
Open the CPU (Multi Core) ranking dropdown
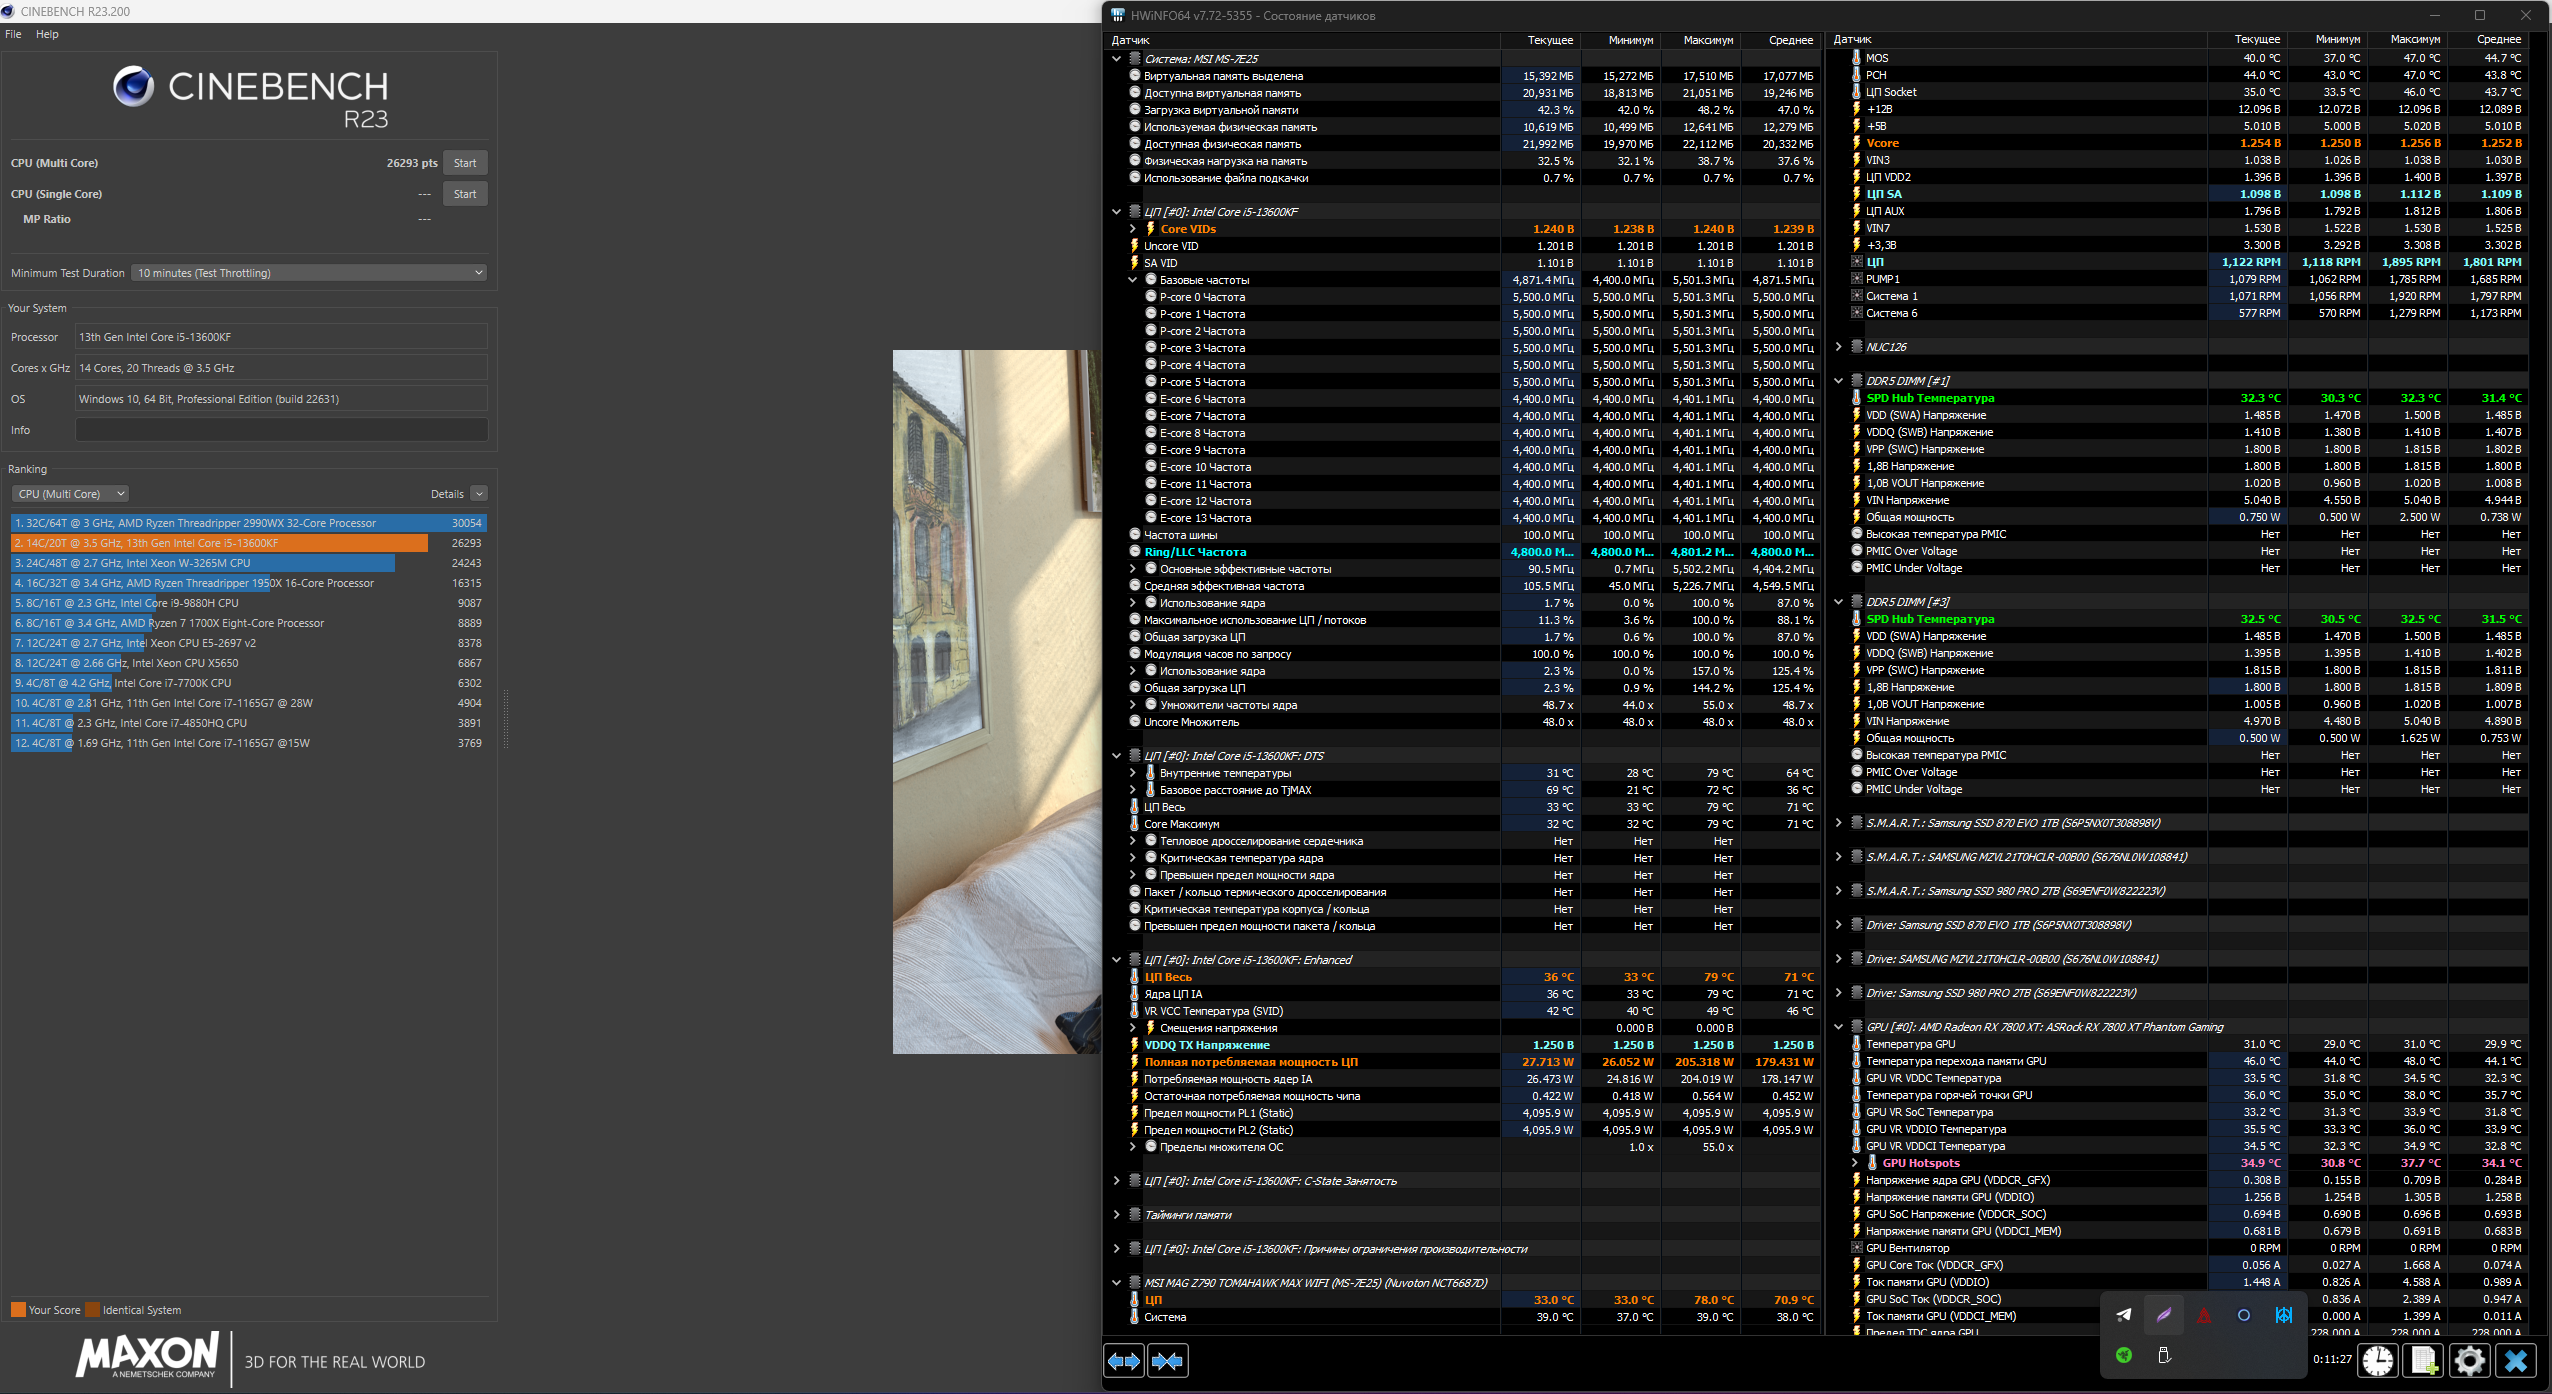click(x=71, y=494)
